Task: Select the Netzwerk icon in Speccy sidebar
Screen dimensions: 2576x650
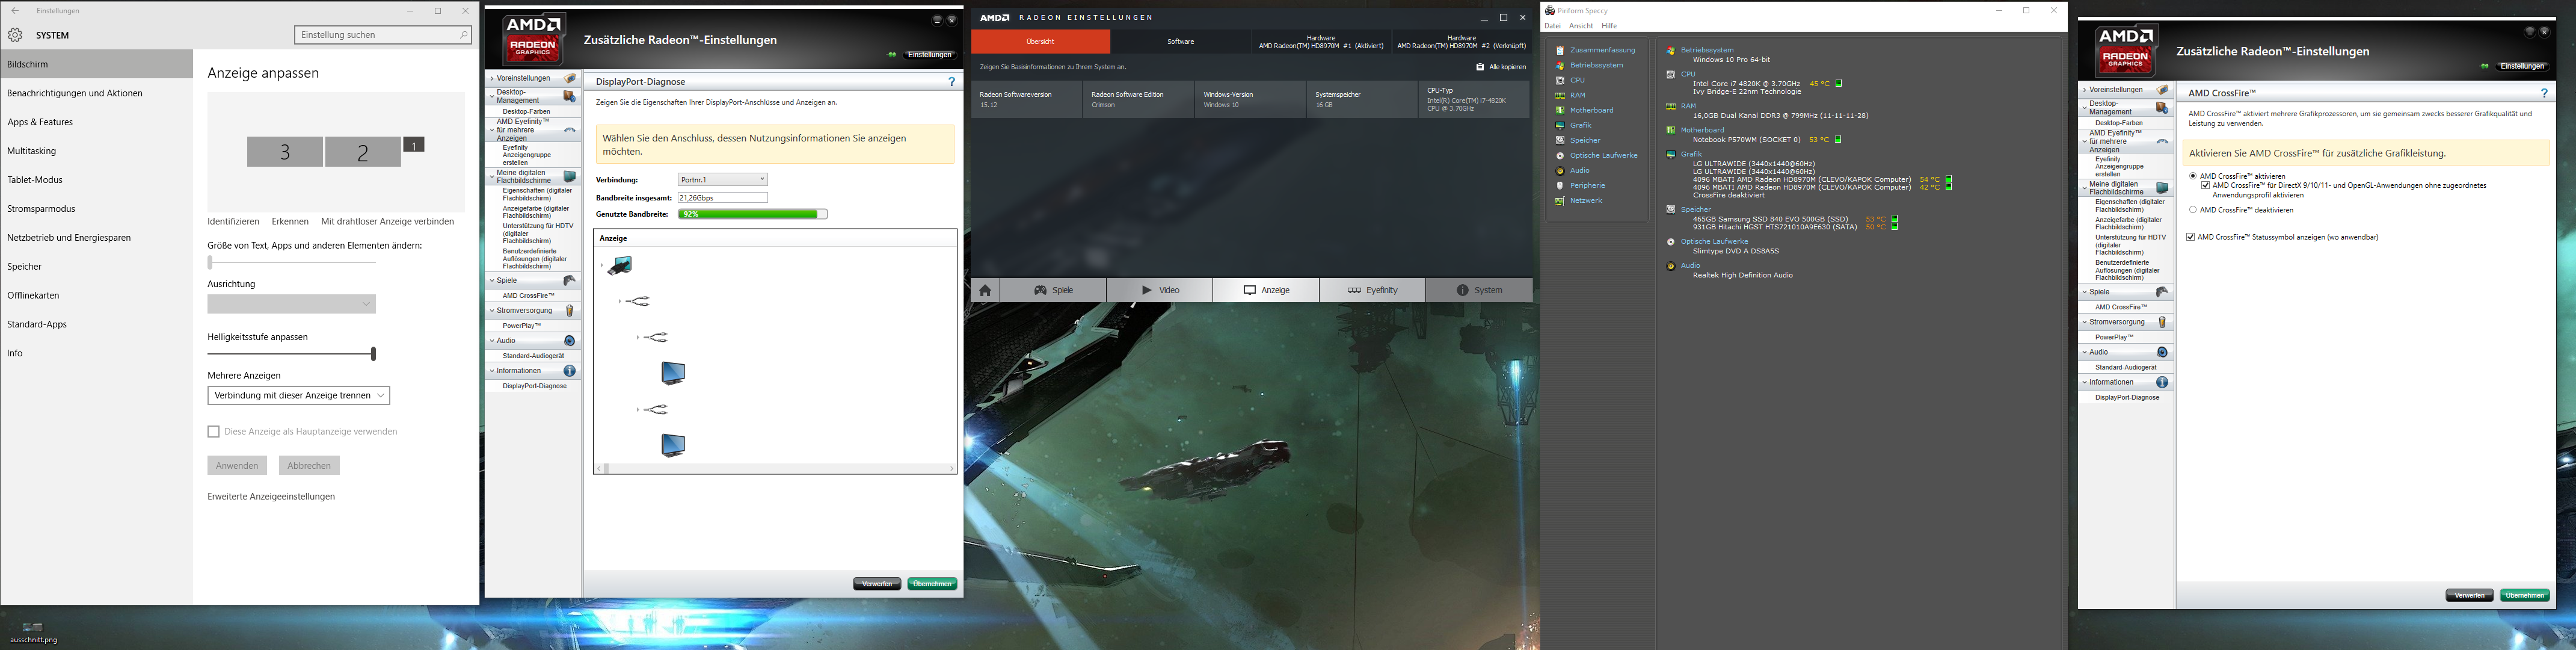Action: tap(1560, 201)
